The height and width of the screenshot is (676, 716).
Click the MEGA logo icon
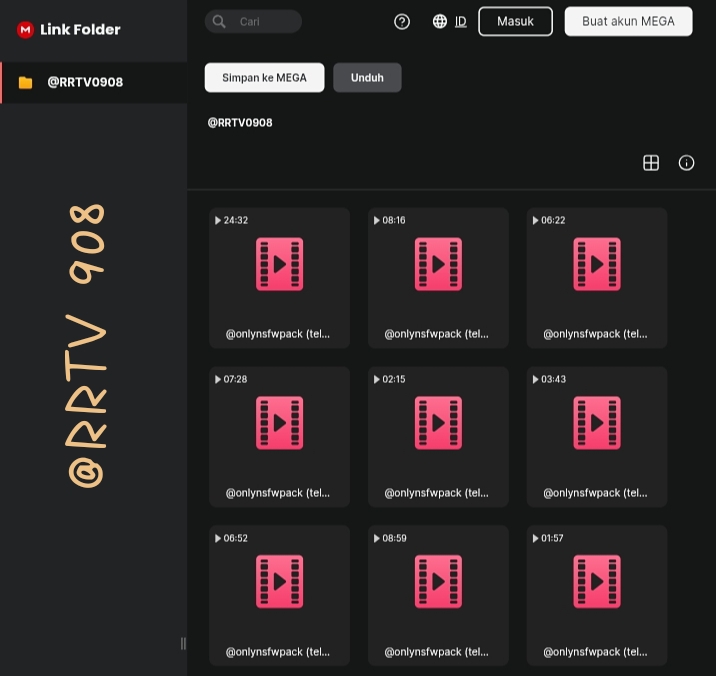point(25,30)
